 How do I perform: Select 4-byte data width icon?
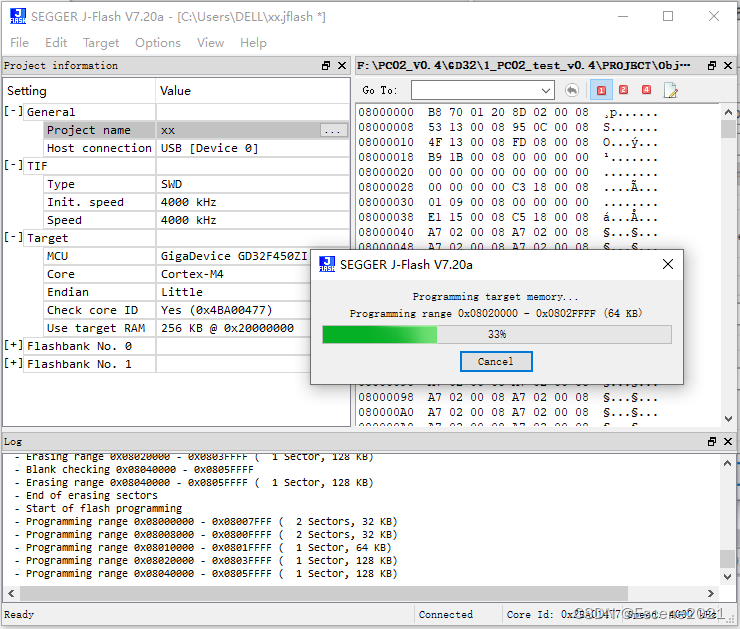[647, 90]
